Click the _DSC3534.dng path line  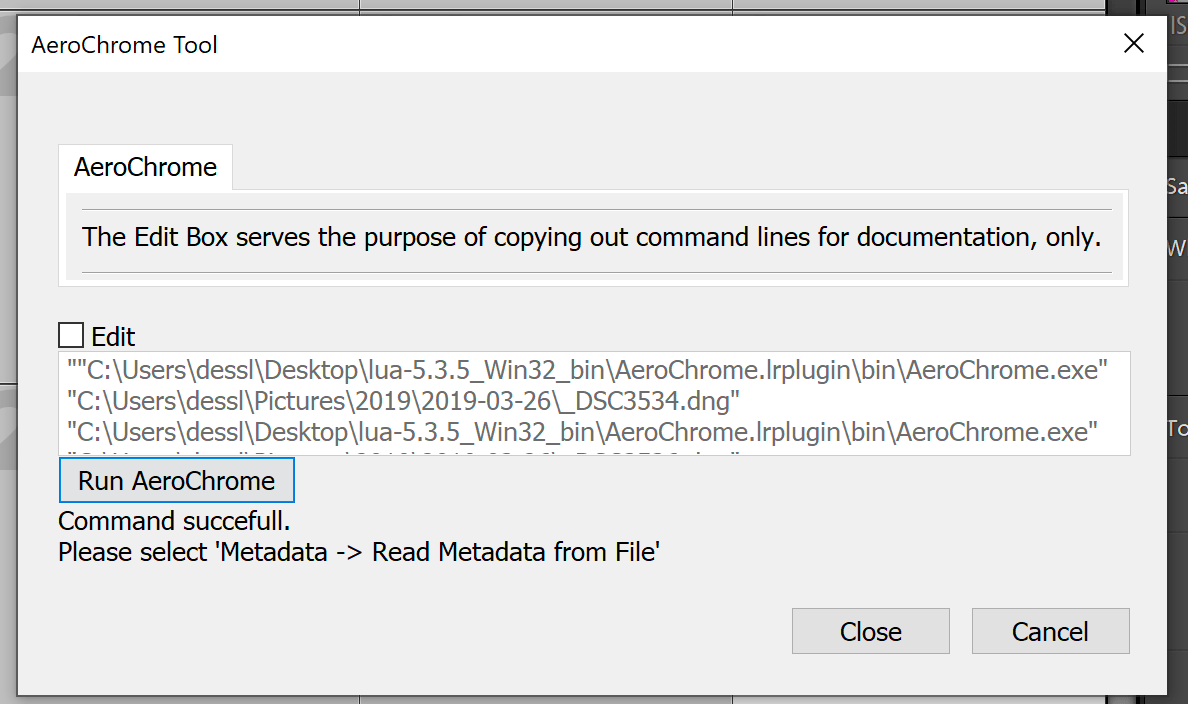(x=403, y=401)
